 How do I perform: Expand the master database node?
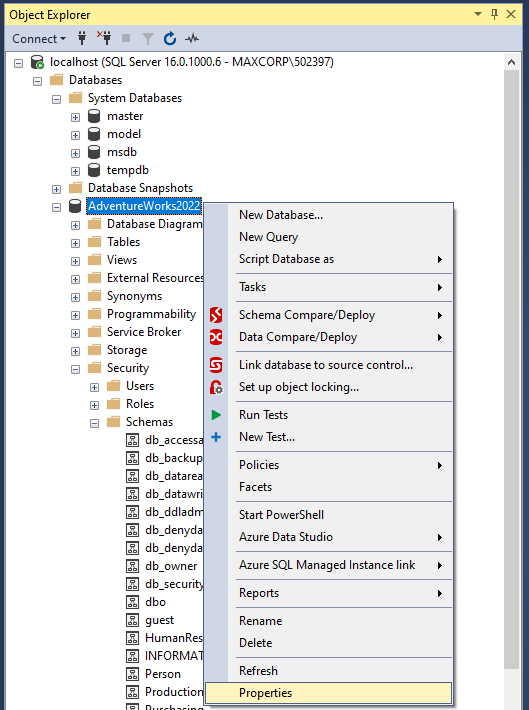(x=75, y=117)
